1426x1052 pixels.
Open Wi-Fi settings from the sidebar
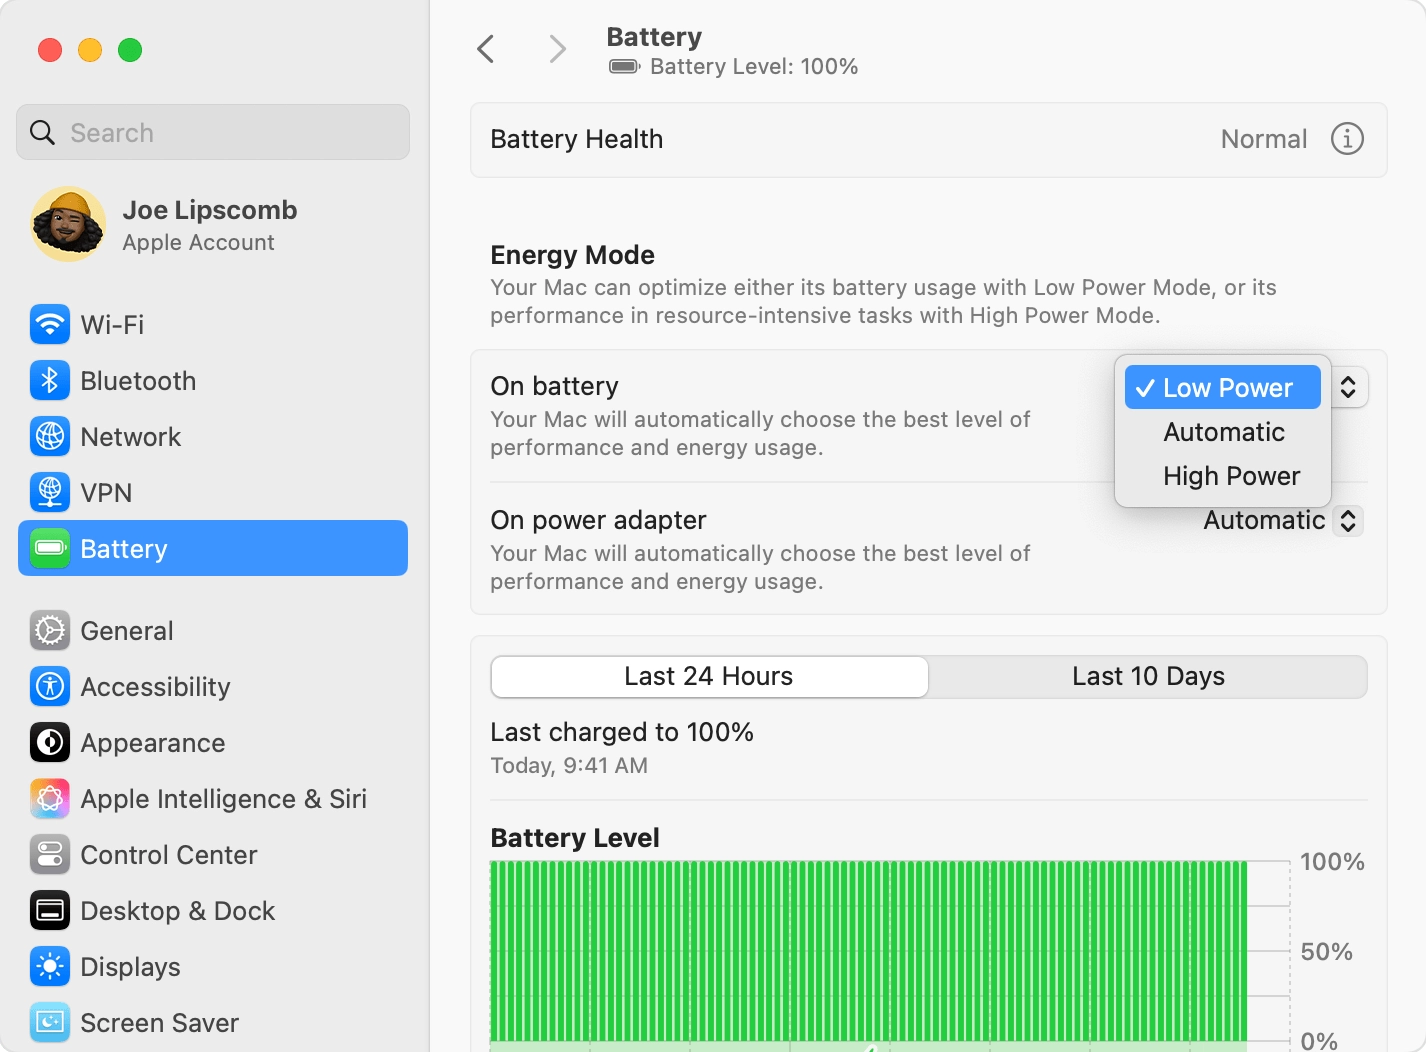(x=49, y=324)
